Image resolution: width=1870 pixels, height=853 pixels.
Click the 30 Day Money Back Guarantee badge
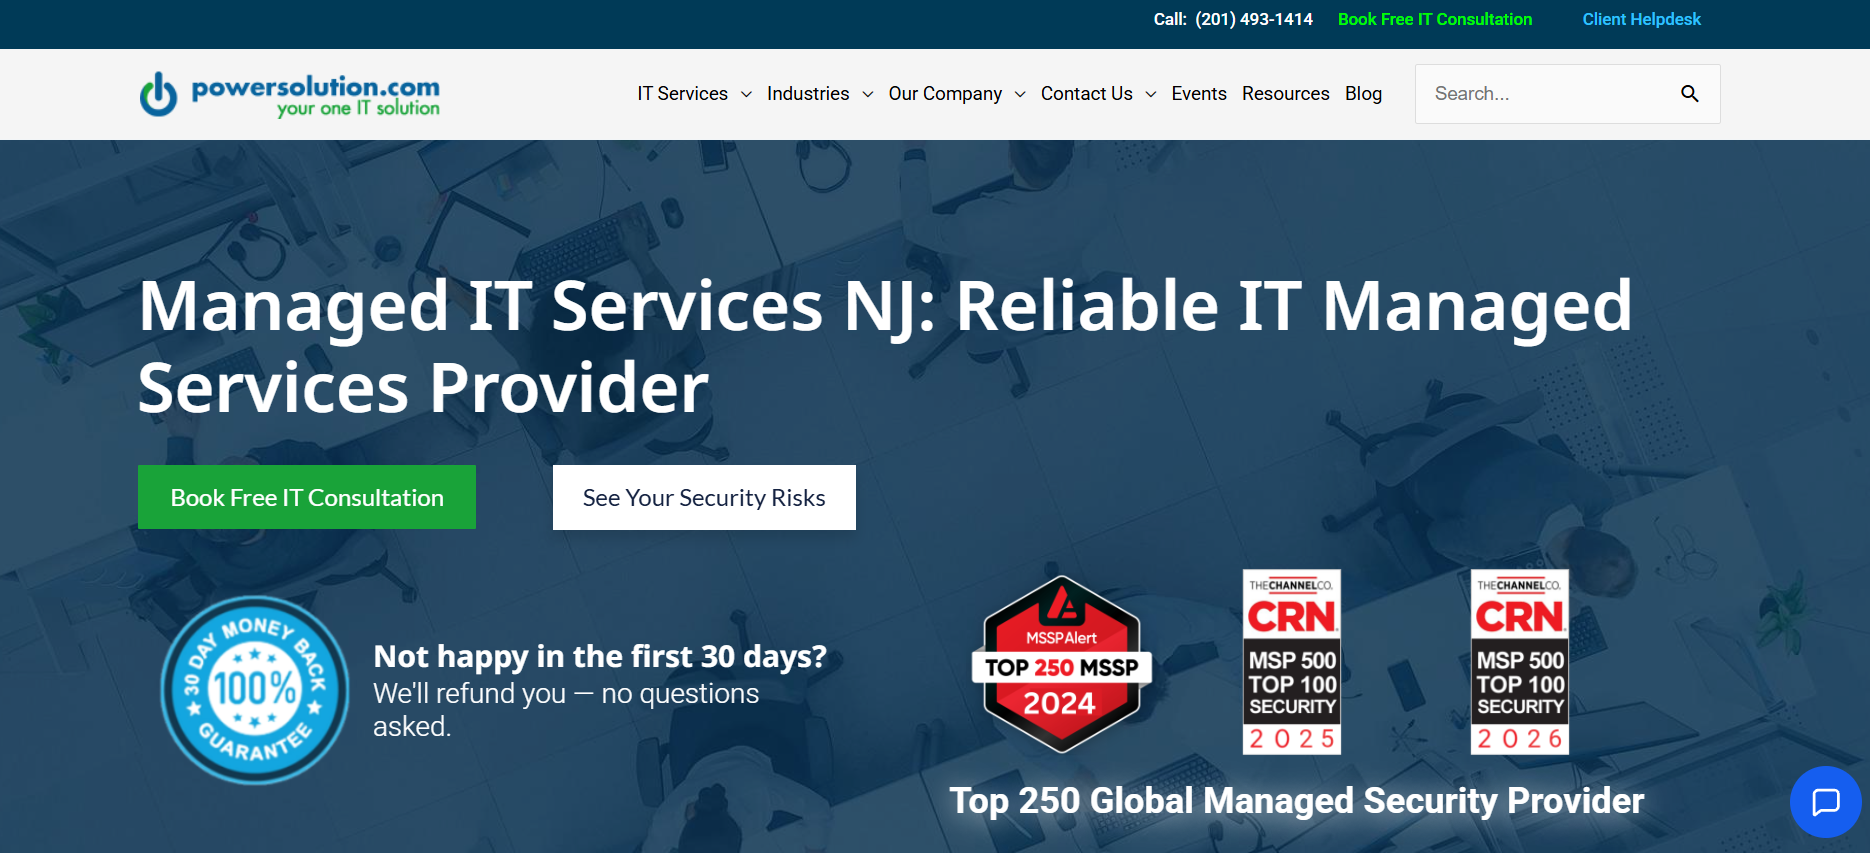point(255,690)
